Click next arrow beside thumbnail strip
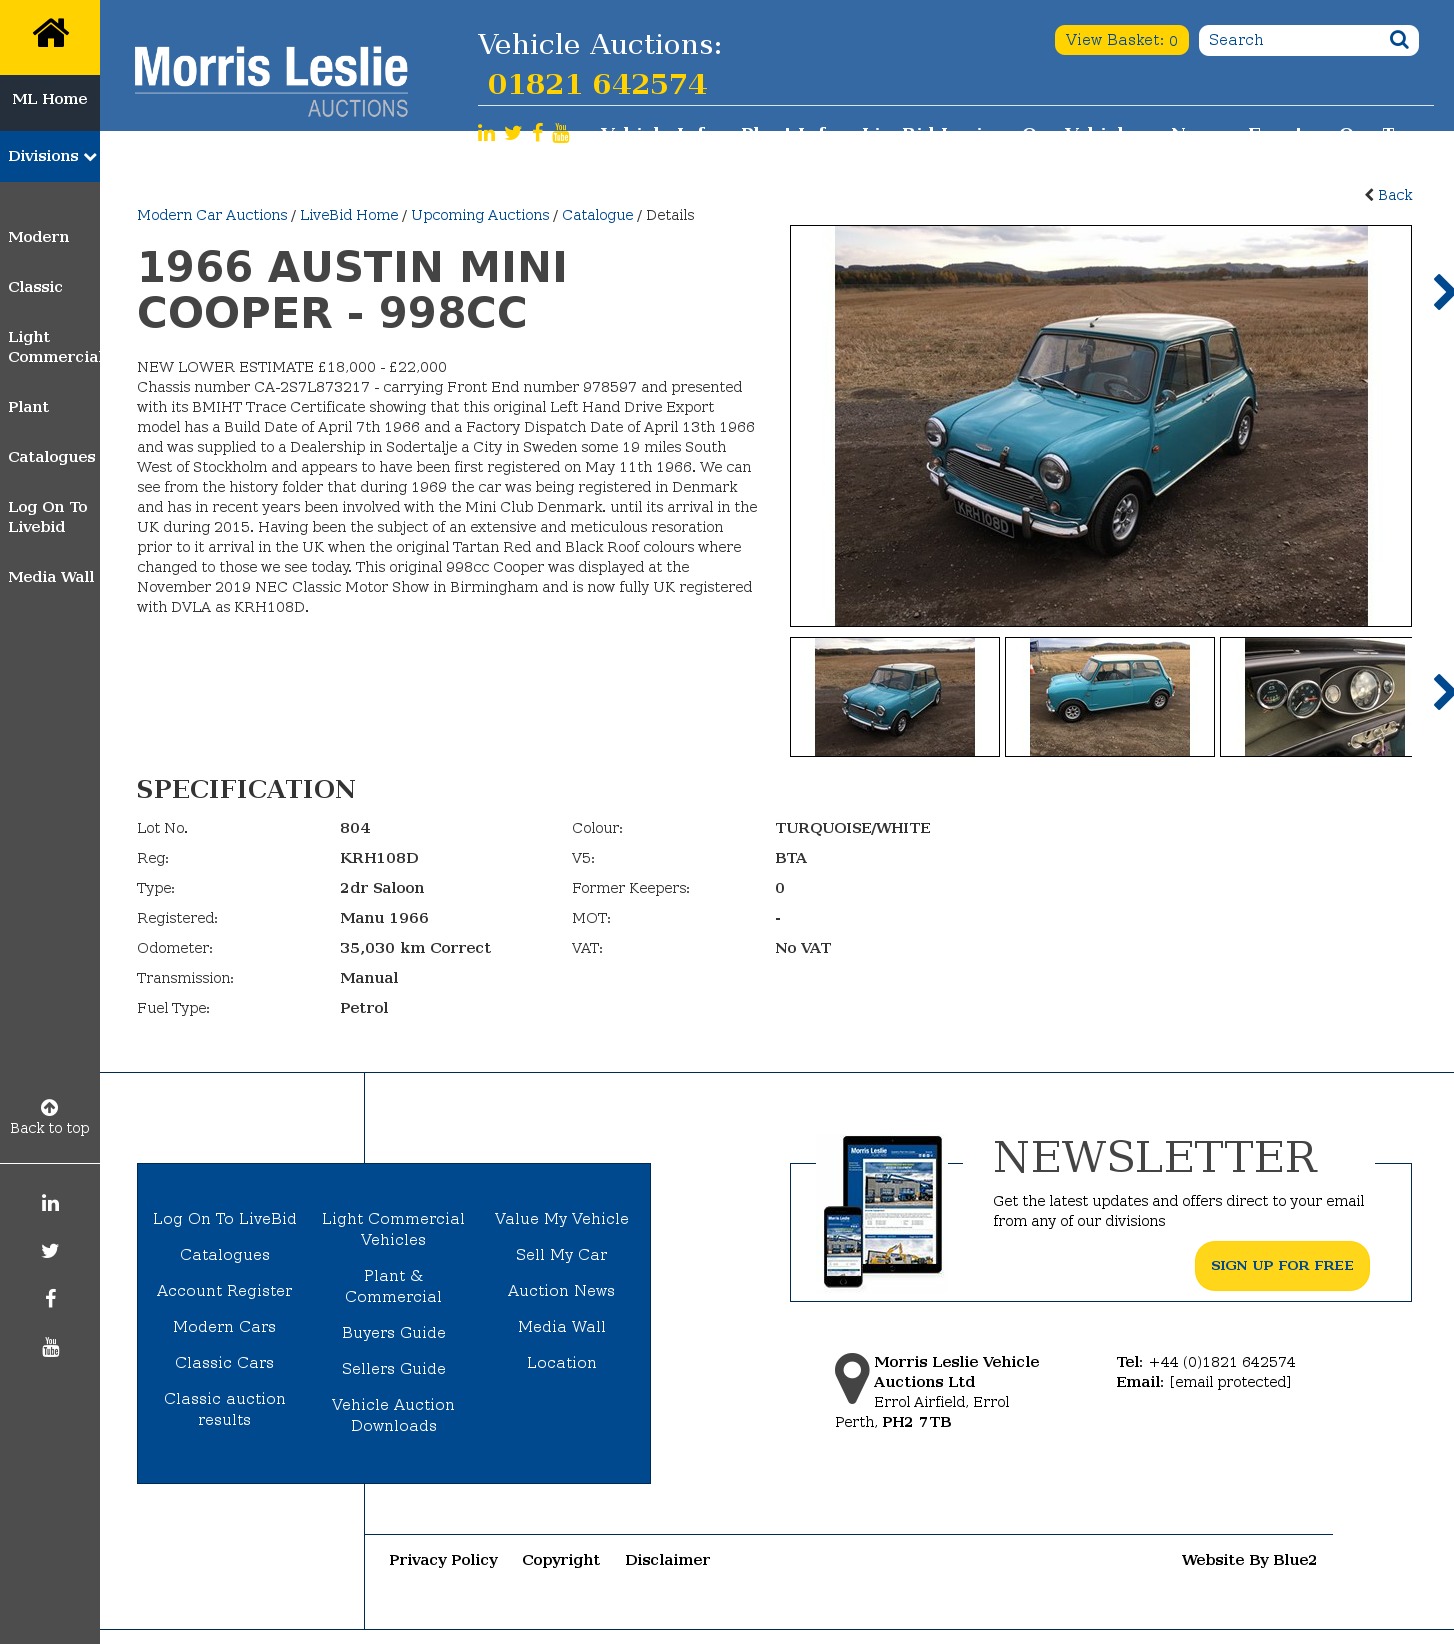The width and height of the screenshot is (1454, 1644). click(1442, 692)
